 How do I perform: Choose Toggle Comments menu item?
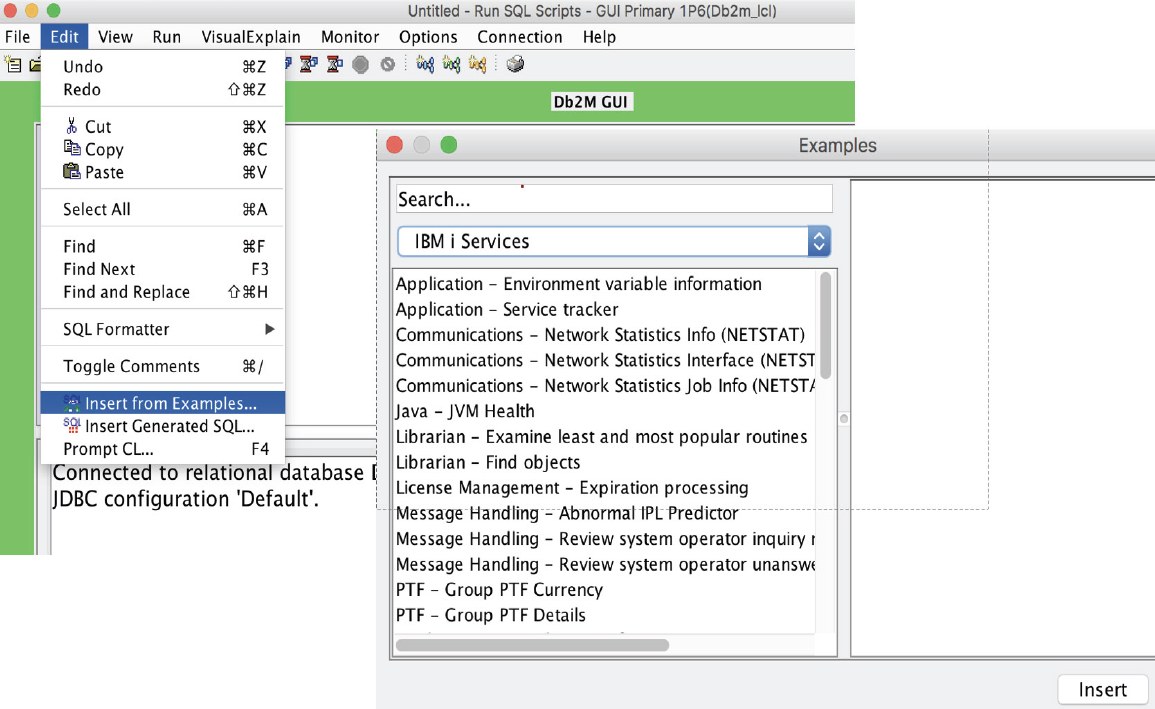pos(163,366)
